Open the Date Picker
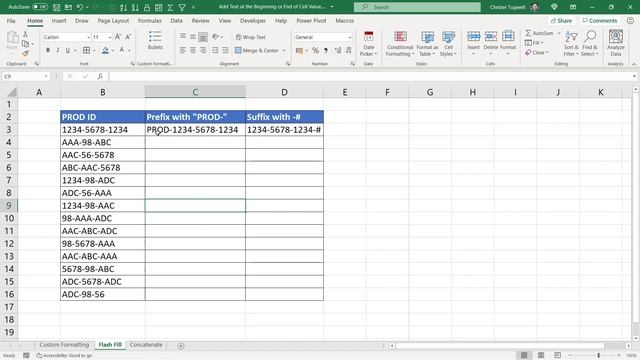The width and height of the screenshot is (640, 360). pyautogui.click(x=369, y=43)
